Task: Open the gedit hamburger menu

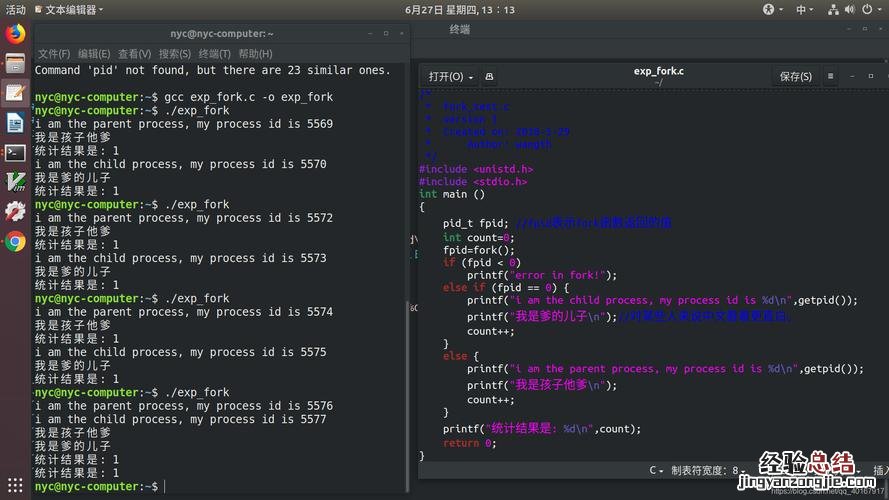Action: [830, 76]
